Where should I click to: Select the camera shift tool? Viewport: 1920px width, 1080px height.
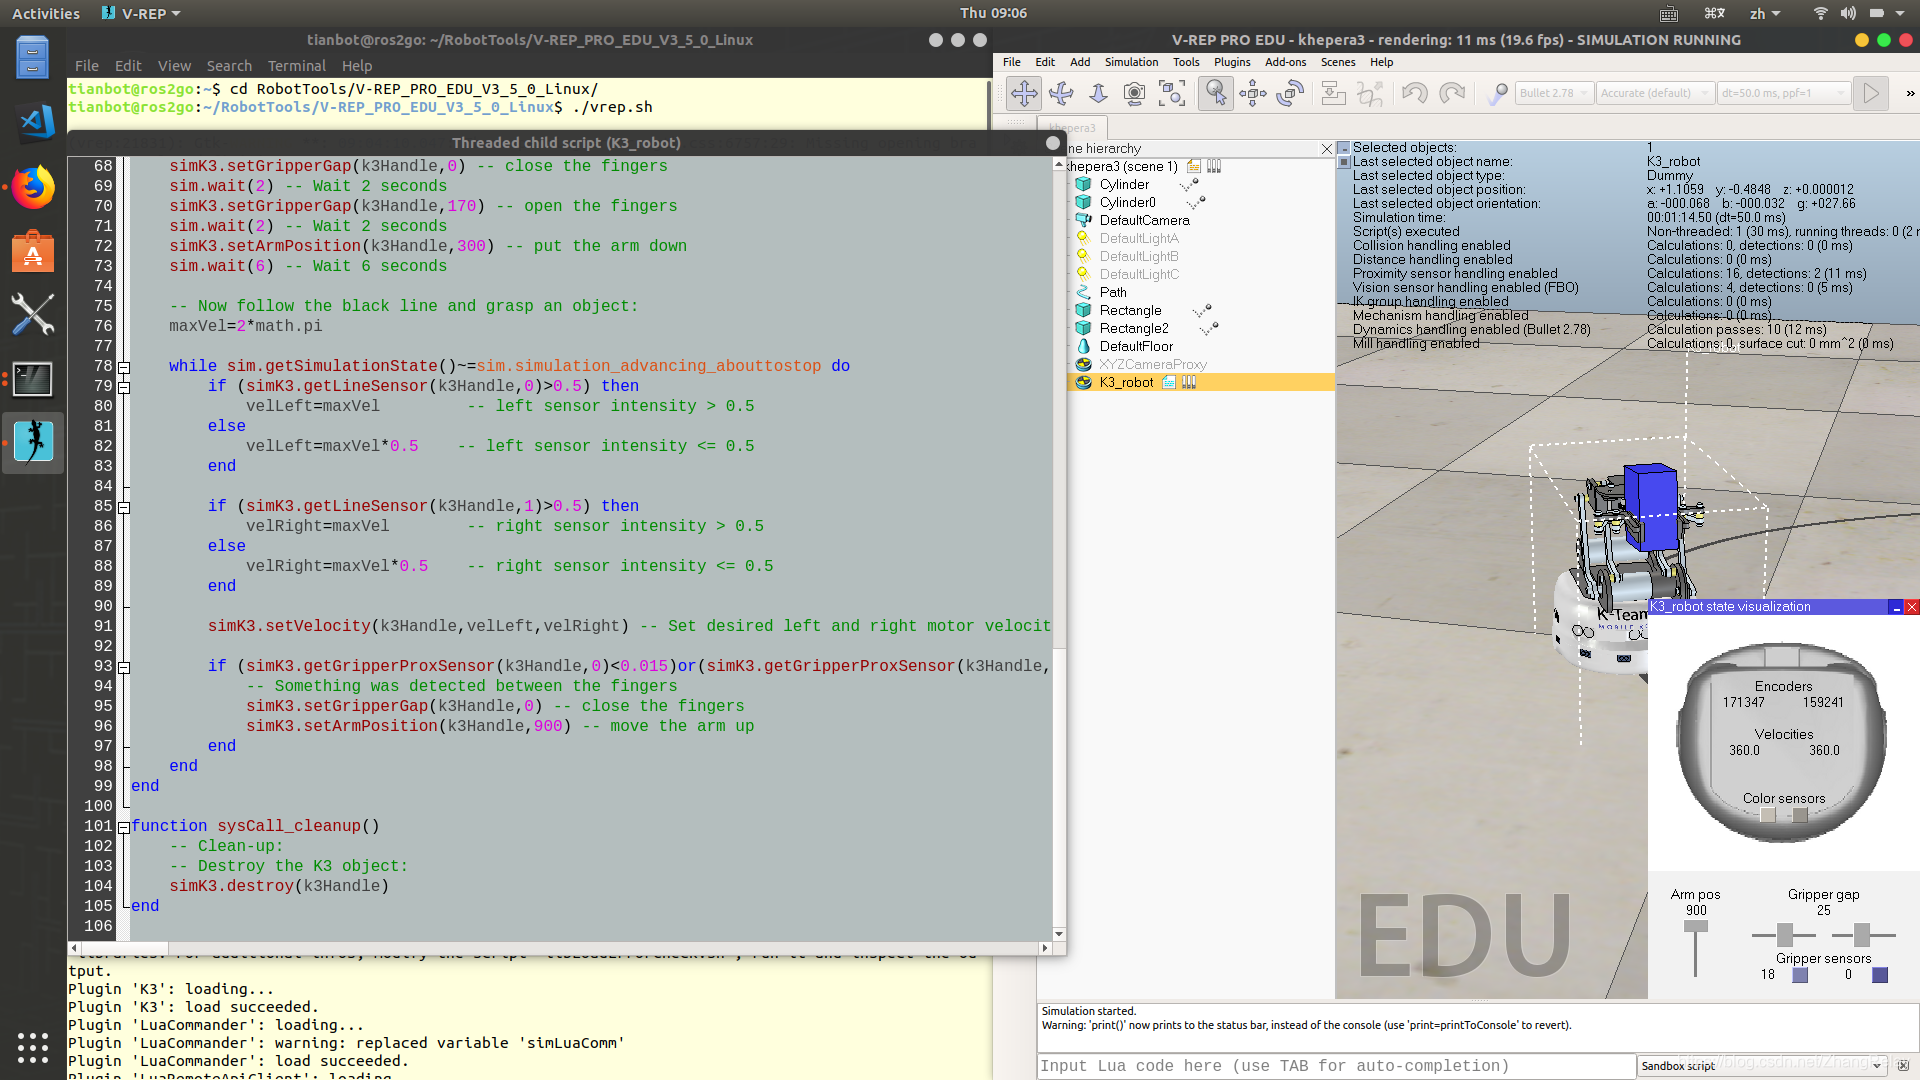(1098, 94)
